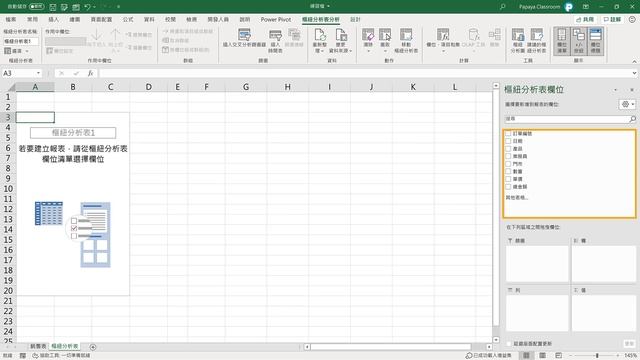Click in the PivotTable name box
This screenshot has height=360, width=640.
(21, 41)
